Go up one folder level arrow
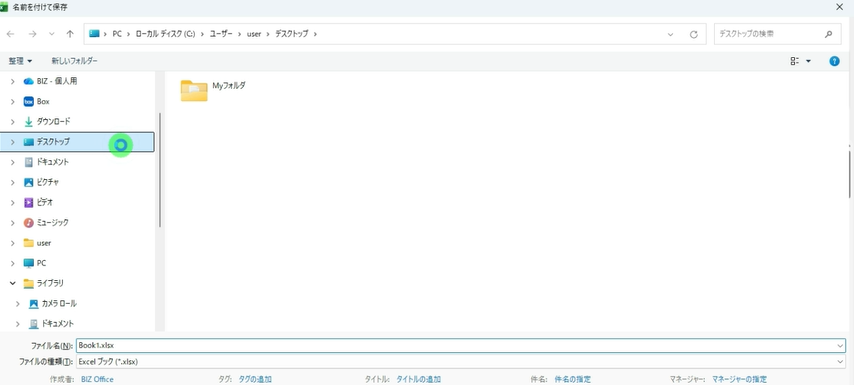The width and height of the screenshot is (854, 385). [70, 34]
